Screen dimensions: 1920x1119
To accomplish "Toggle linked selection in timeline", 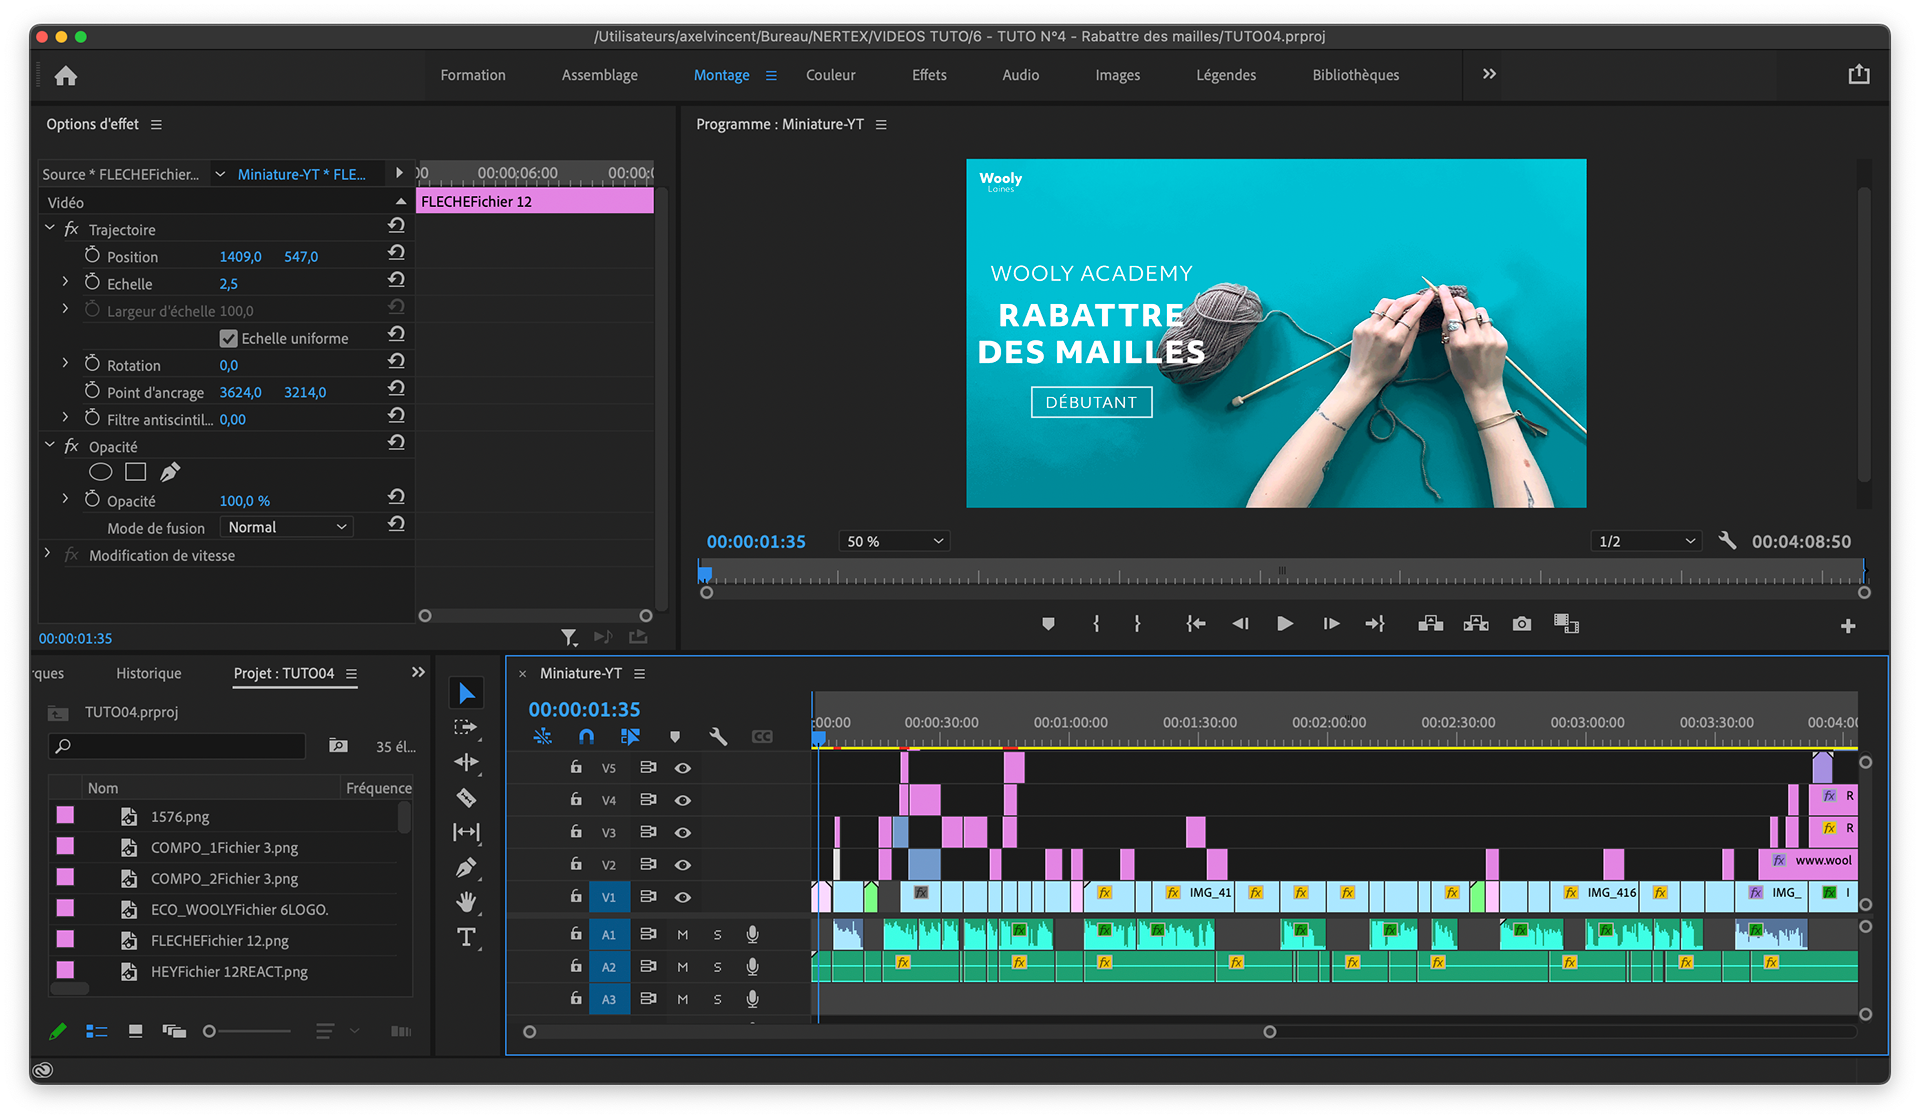I will (630, 737).
